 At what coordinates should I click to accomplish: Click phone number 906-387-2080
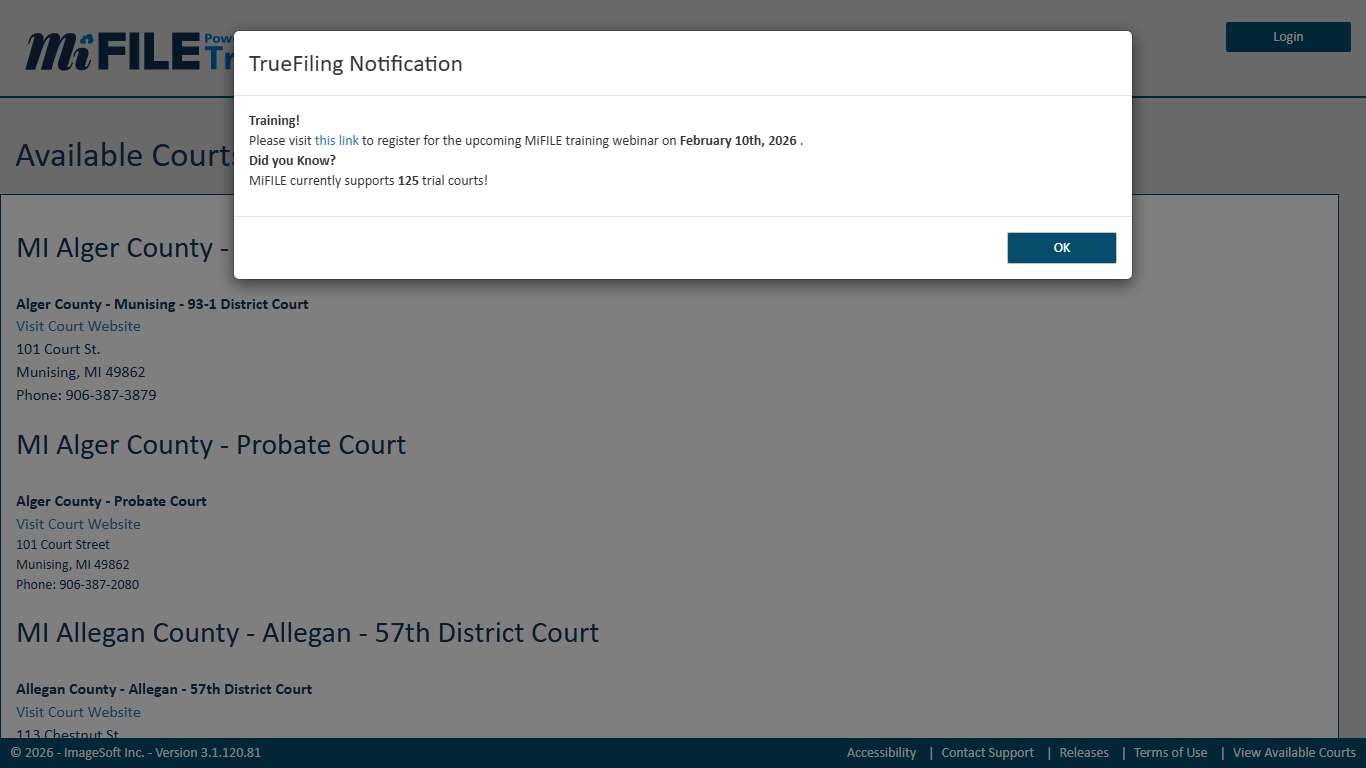98,585
